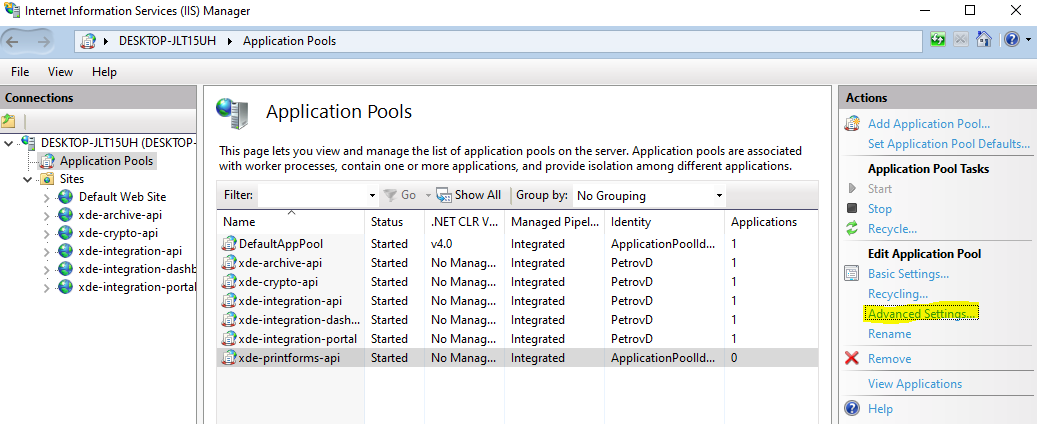Click the Sites folder icon in the tree

(47, 179)
